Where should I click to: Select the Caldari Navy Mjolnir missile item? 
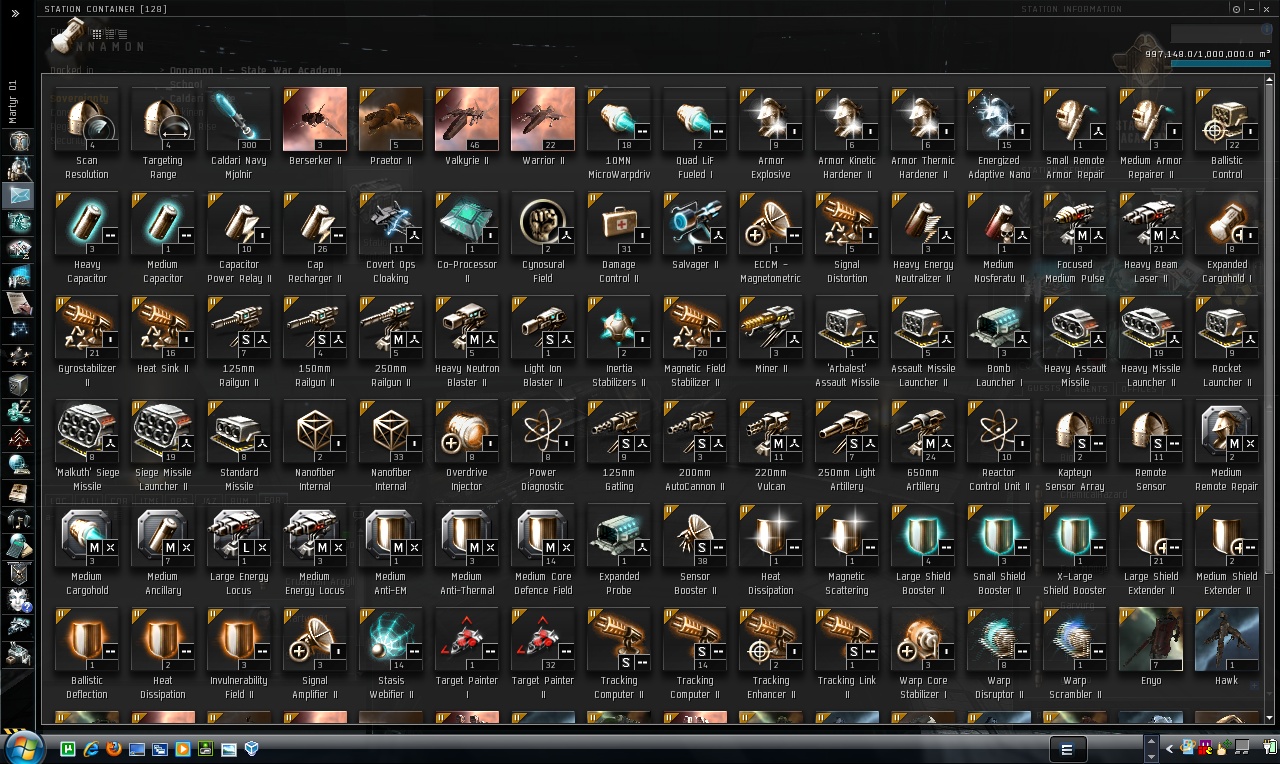pos(239,119)
